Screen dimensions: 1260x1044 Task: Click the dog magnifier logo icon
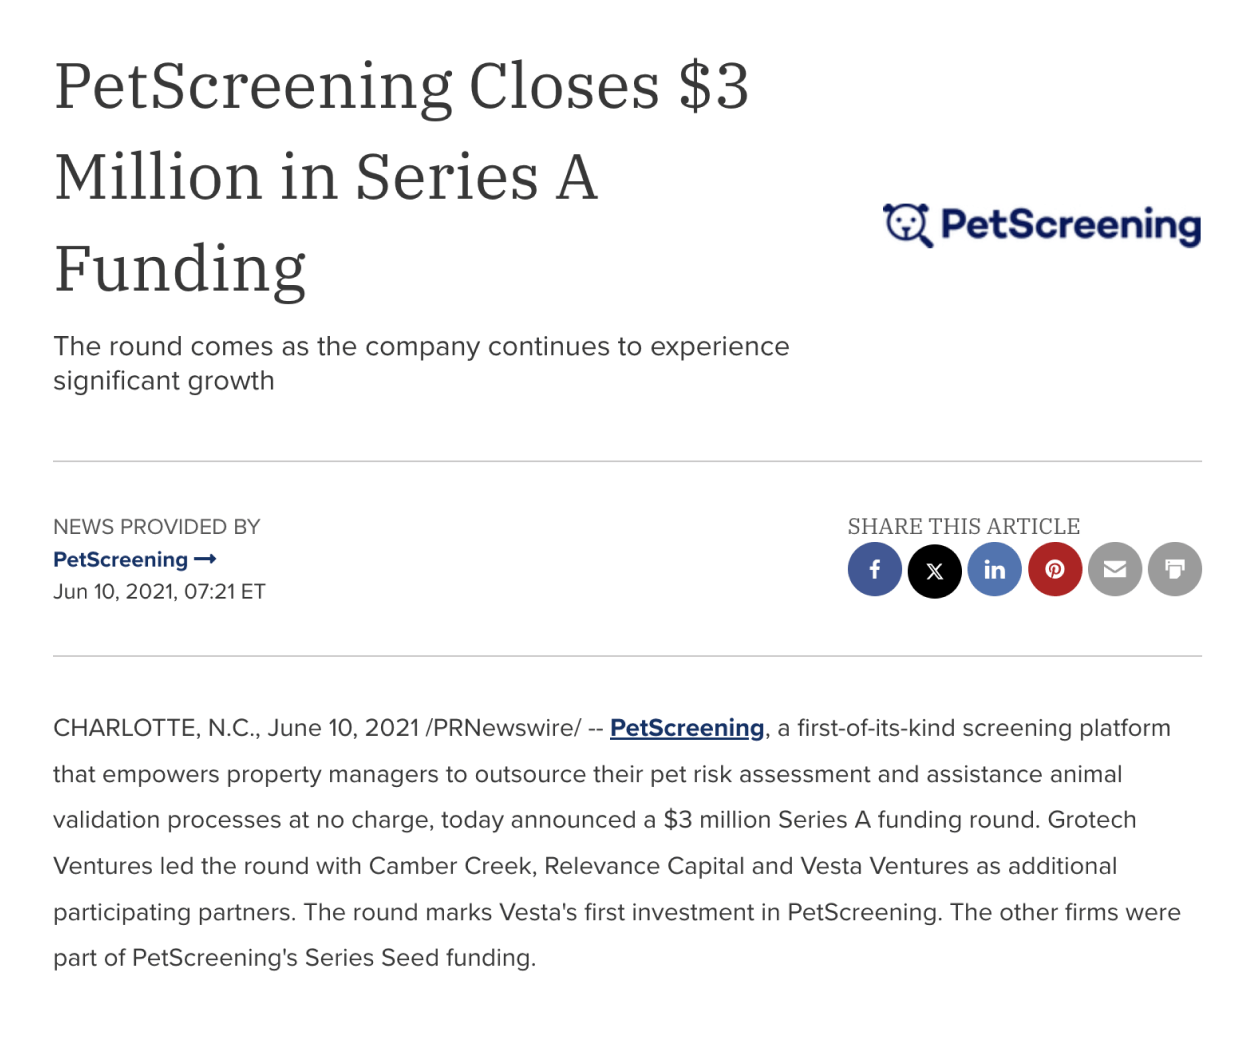(908, 225)
